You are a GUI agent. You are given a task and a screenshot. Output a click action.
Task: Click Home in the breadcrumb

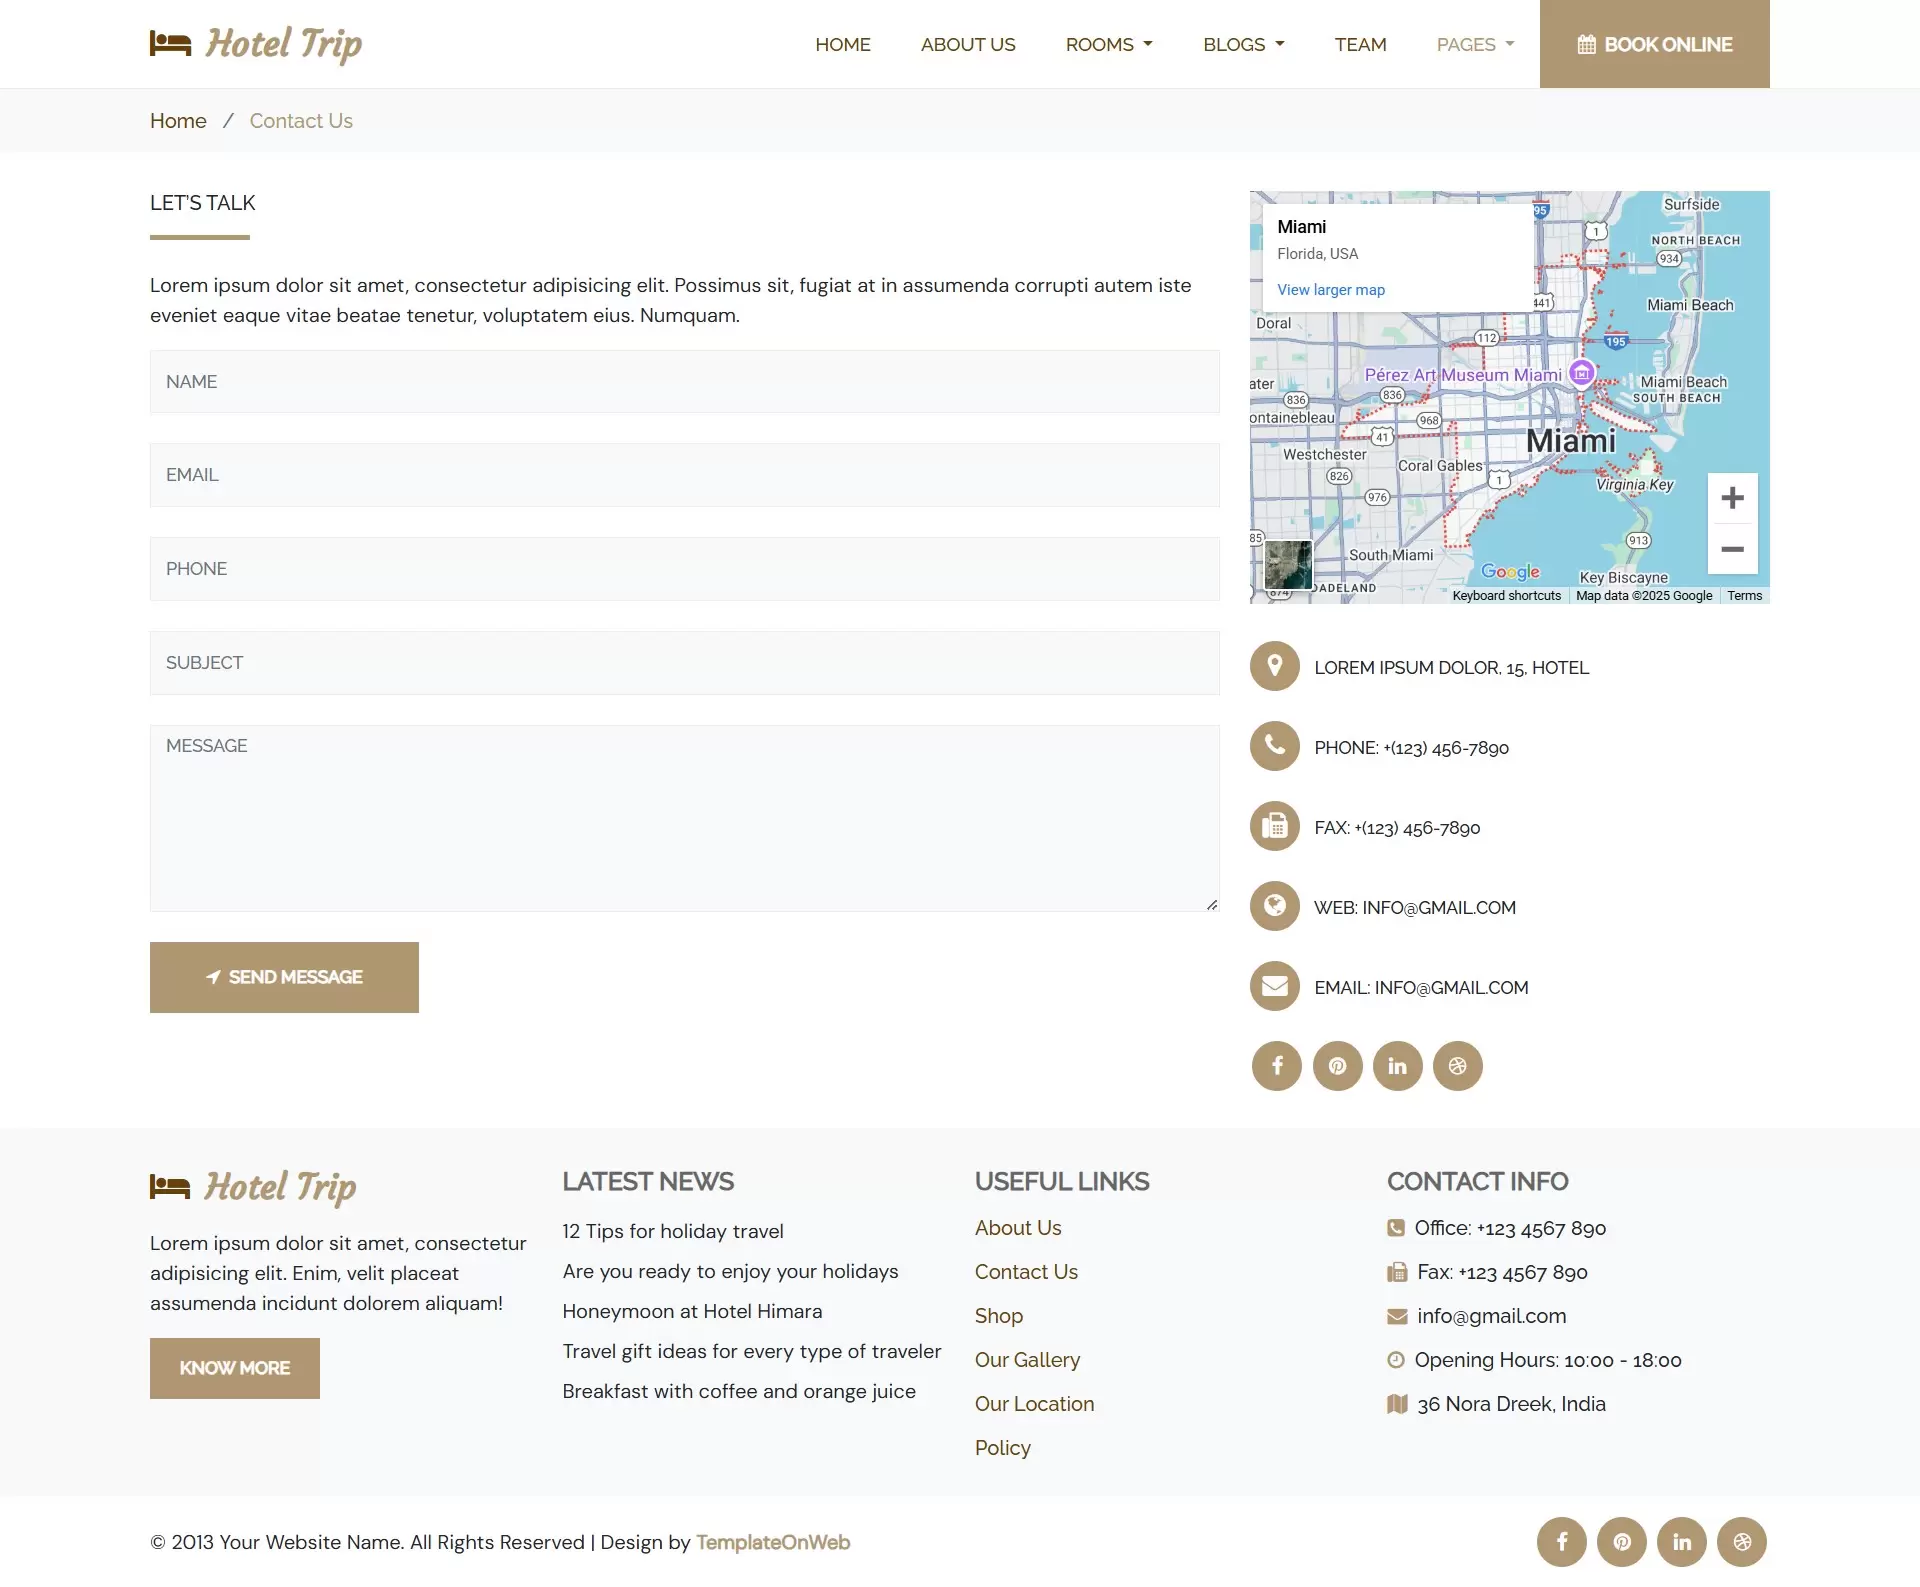pyautogui.click(x=178, y=121)
